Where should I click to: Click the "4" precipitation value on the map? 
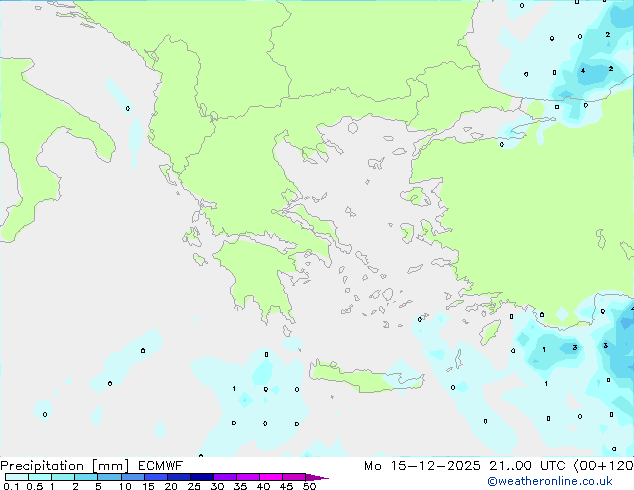[x=583, y=70]
